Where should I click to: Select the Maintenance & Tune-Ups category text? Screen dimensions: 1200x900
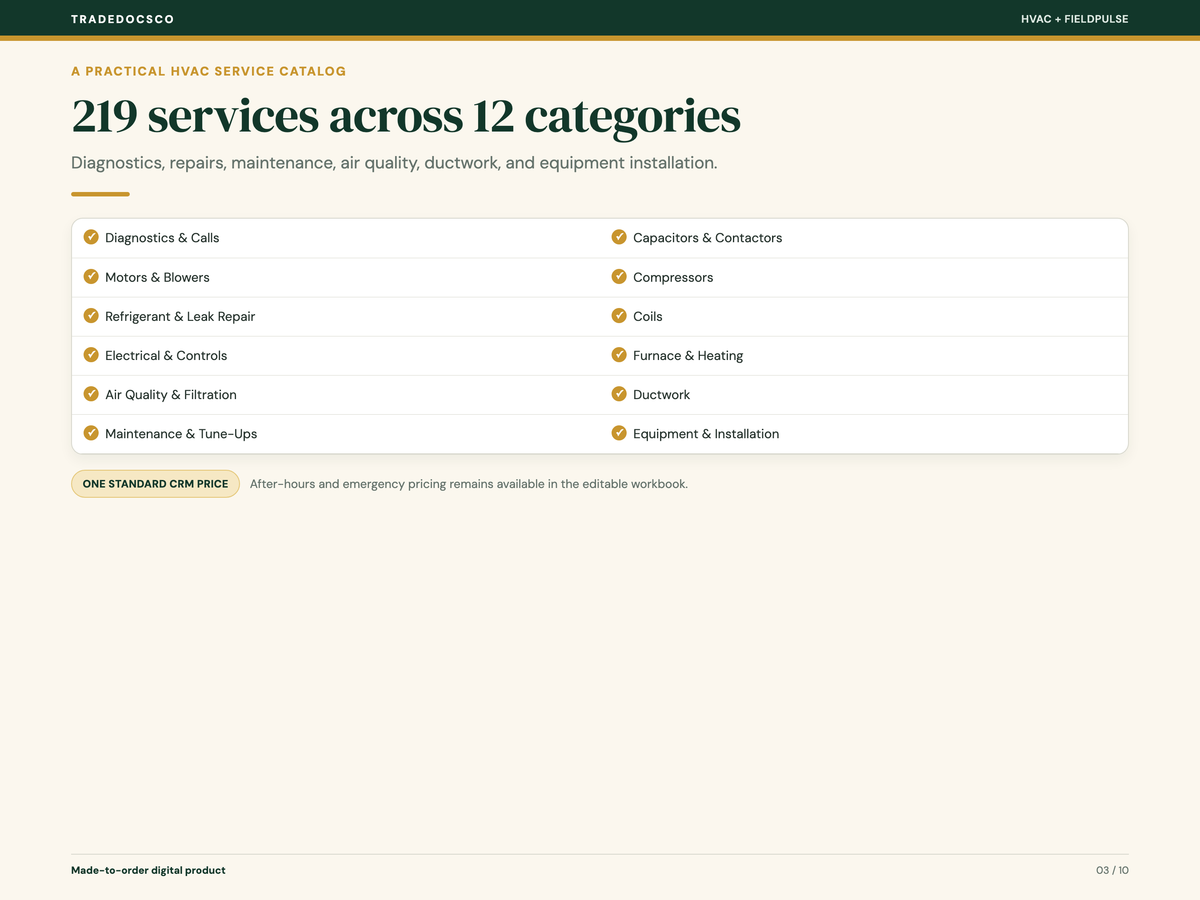181,434
